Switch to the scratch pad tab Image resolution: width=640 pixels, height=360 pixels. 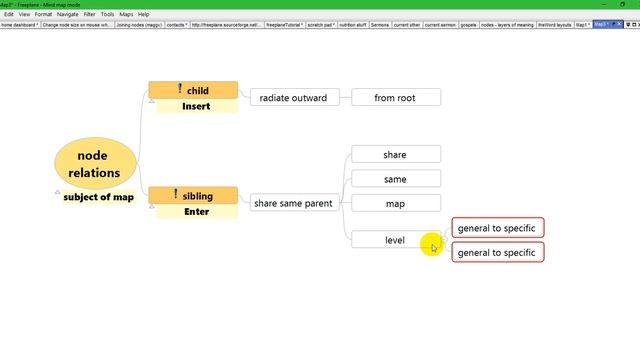tap(321, 25)
